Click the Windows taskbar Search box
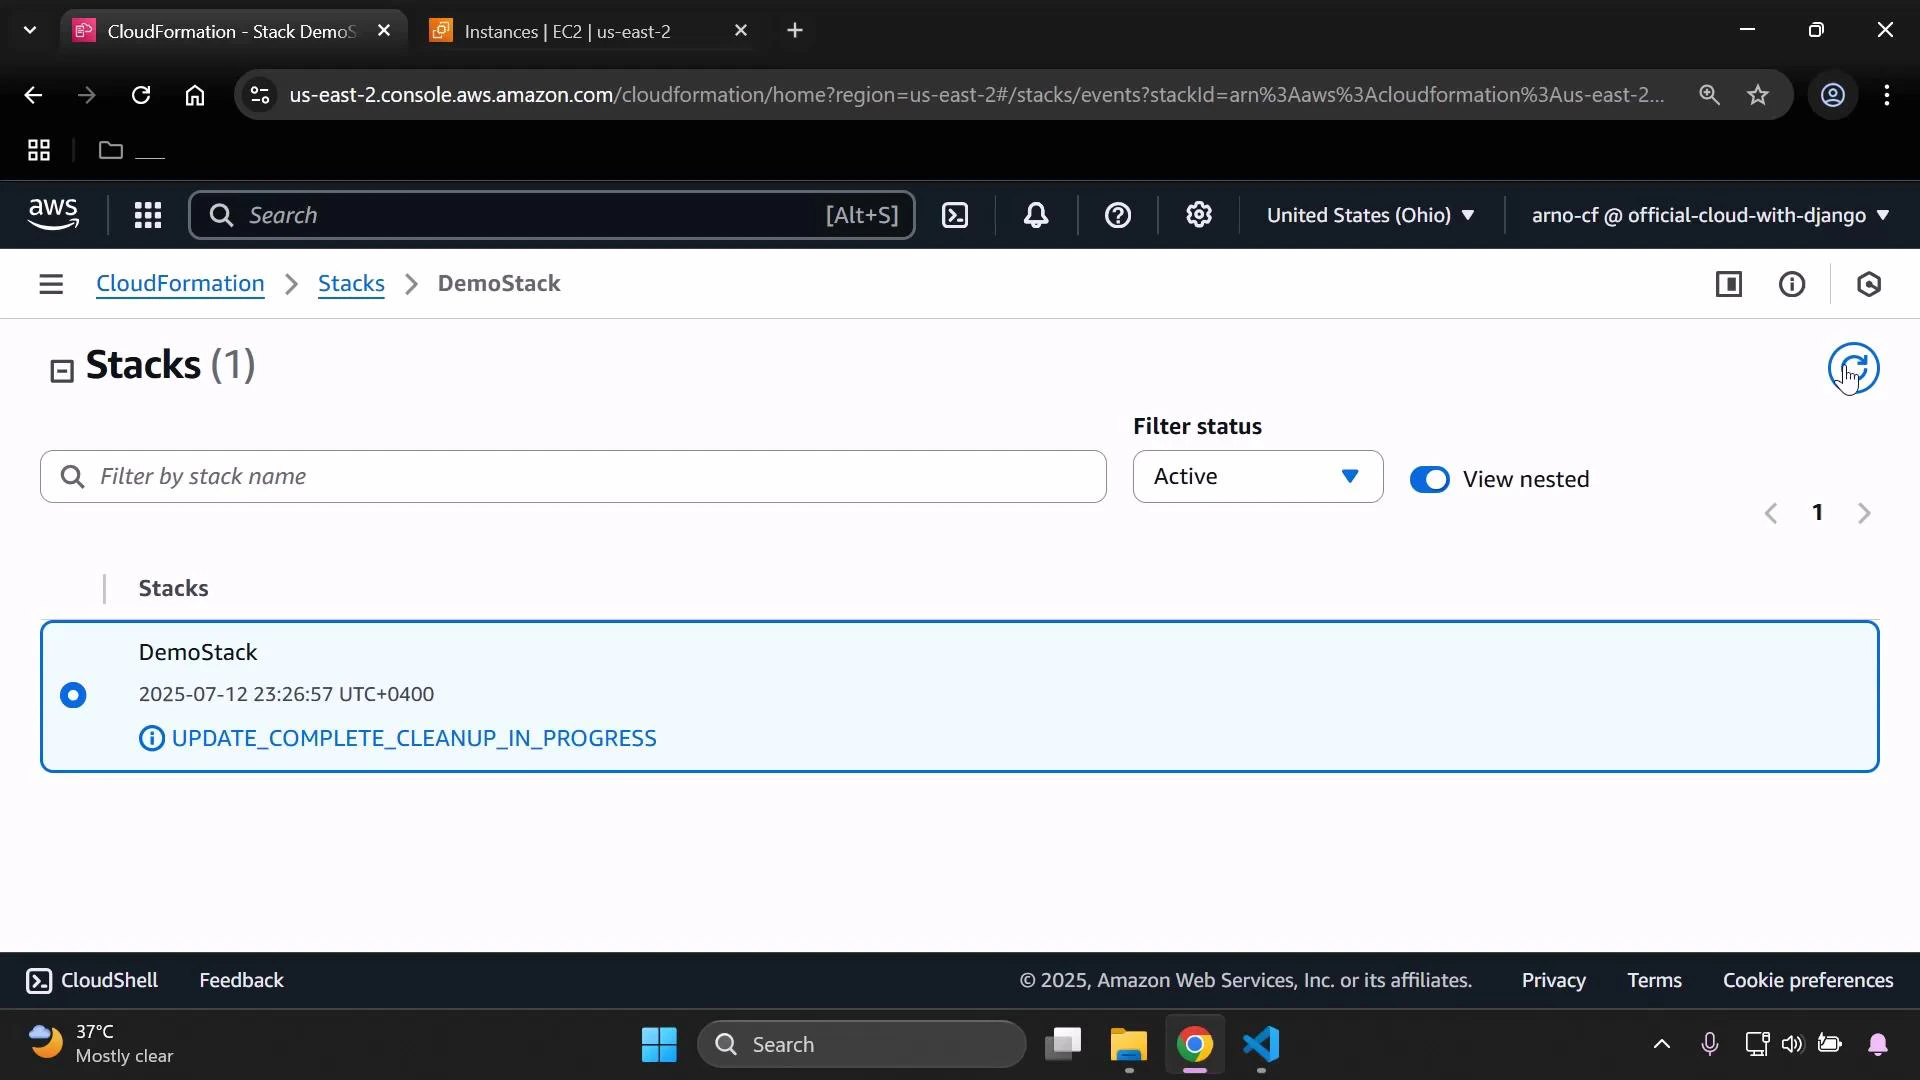 pyautogui.click(x=862, y=1045)
